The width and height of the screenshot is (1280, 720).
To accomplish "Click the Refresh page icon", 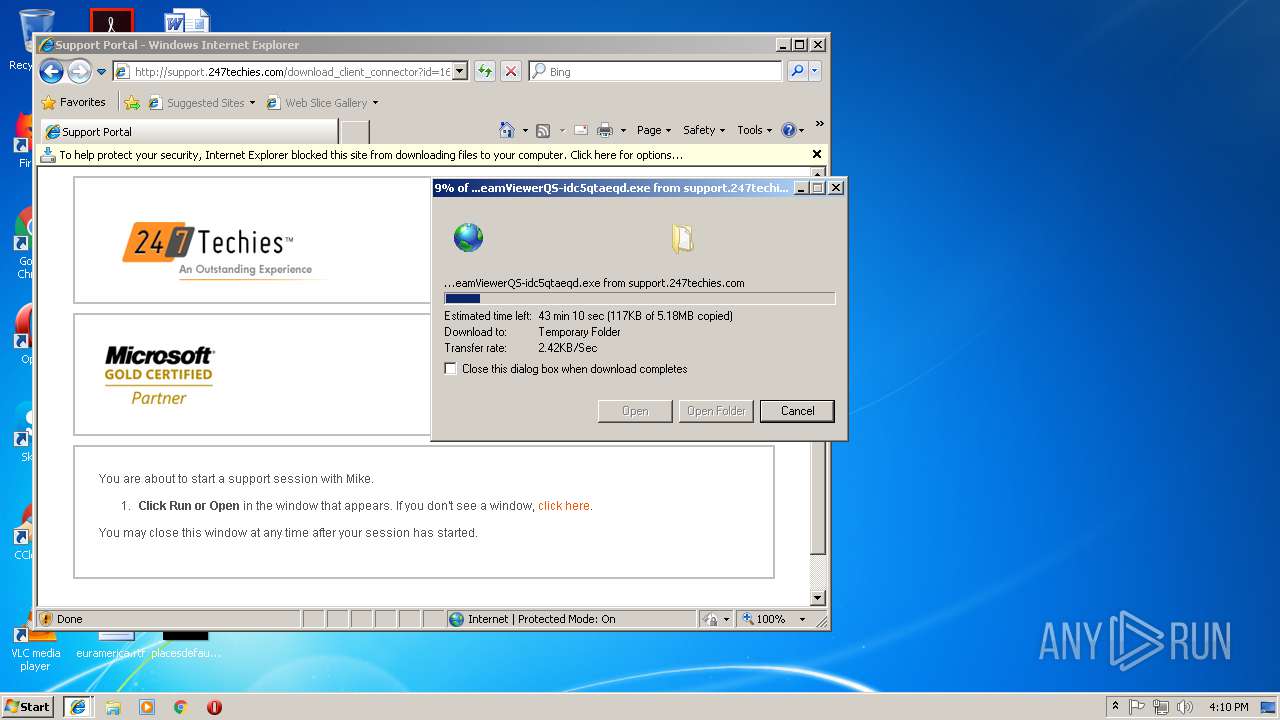I will click(485, 71).
